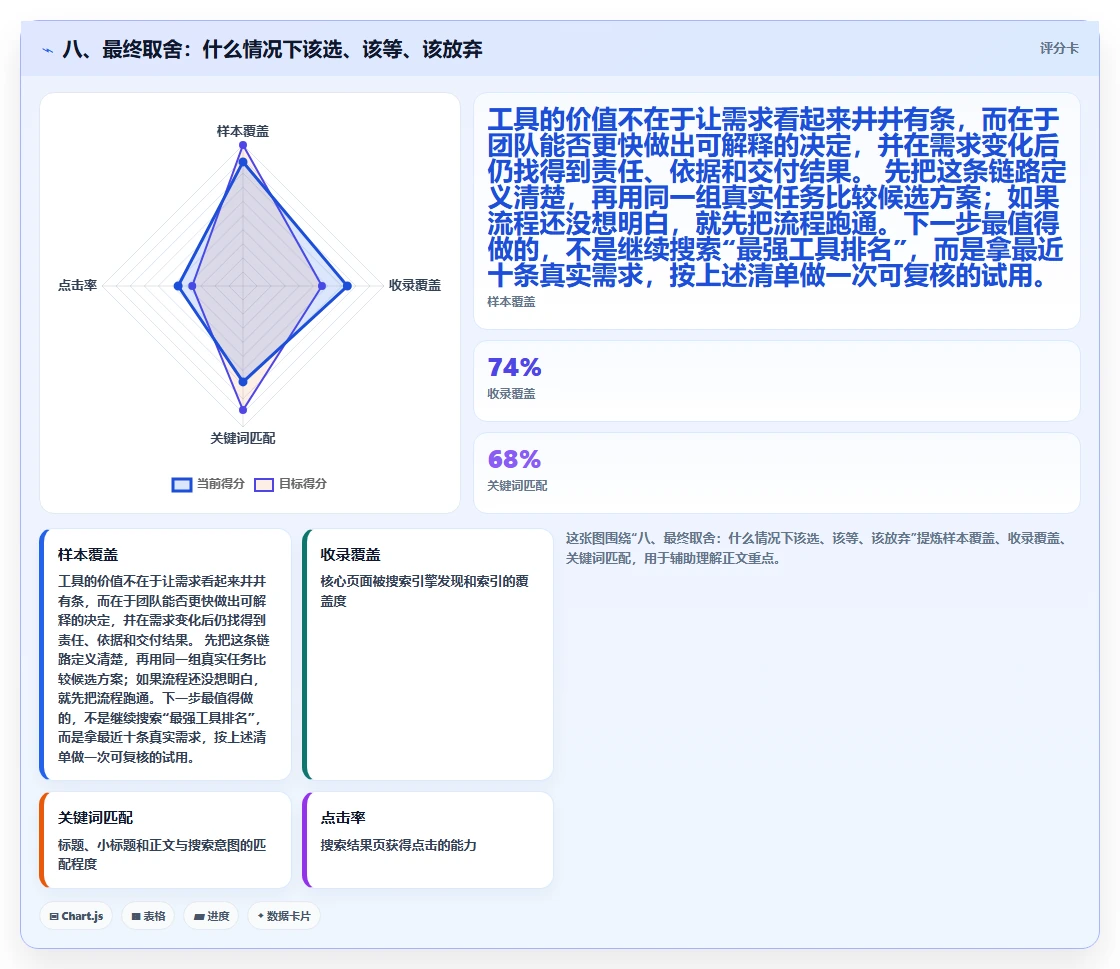Click the large blue summary paragraph
The height and width of the screenshot is (969, 1120).
click(776, 197)
